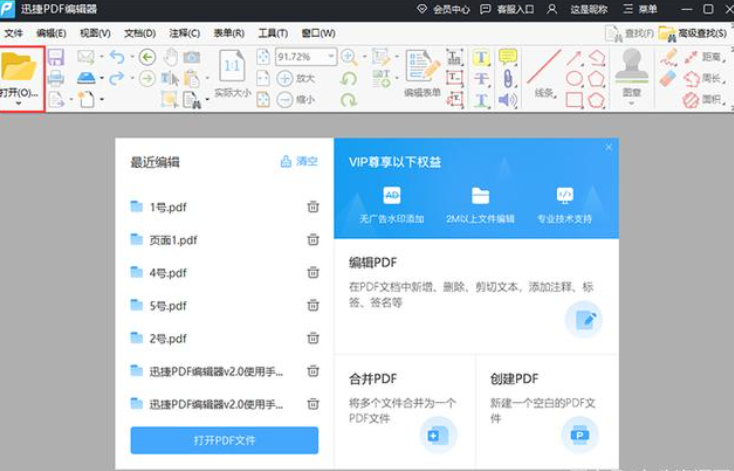Screen dimensions: 734x471
Task: Select the Hand tool
Action: point(171,57)
